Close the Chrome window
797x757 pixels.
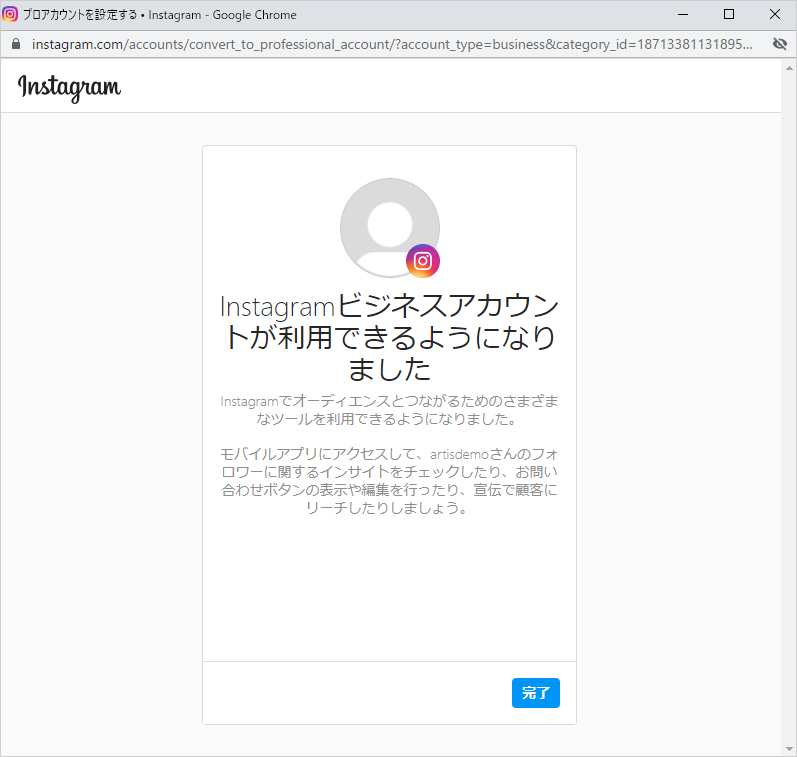click(x=775, y=14)
